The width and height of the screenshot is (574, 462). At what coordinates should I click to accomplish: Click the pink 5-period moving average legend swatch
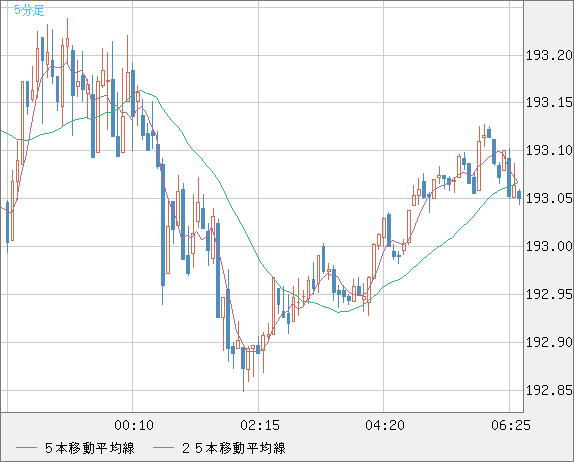(x=26, y=448)
